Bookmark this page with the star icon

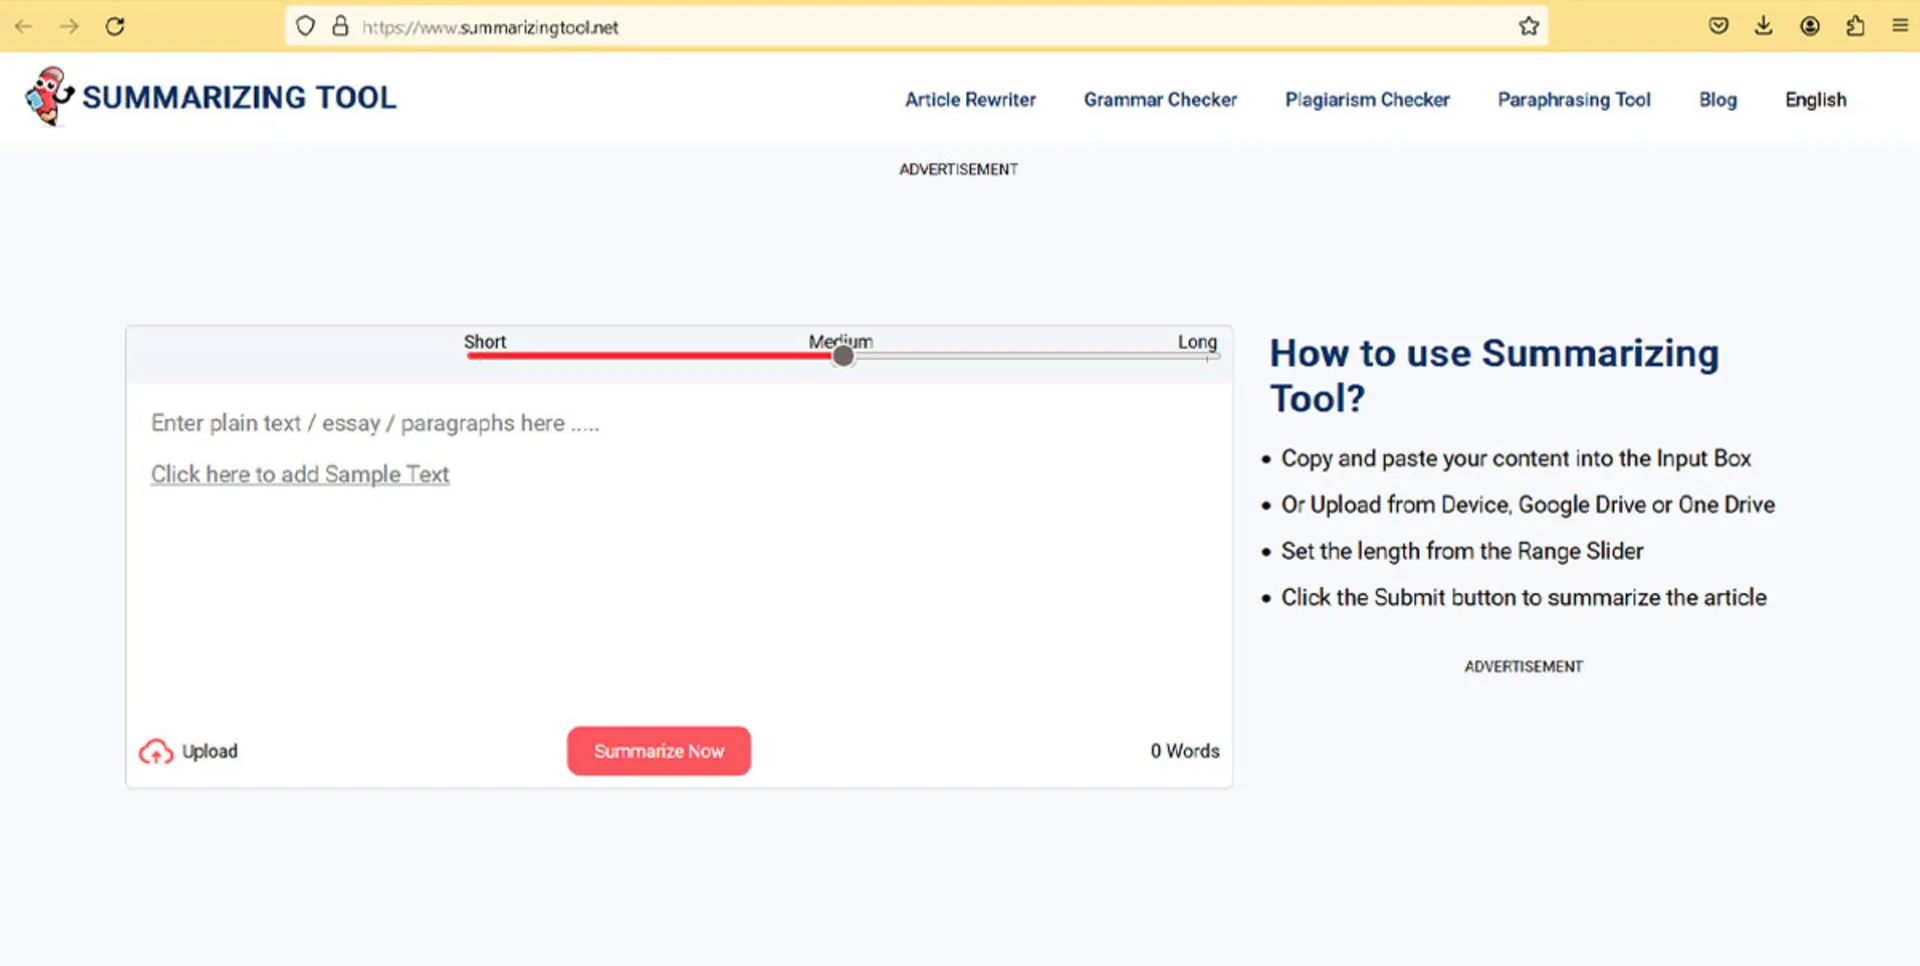[x=1528, y=26]
